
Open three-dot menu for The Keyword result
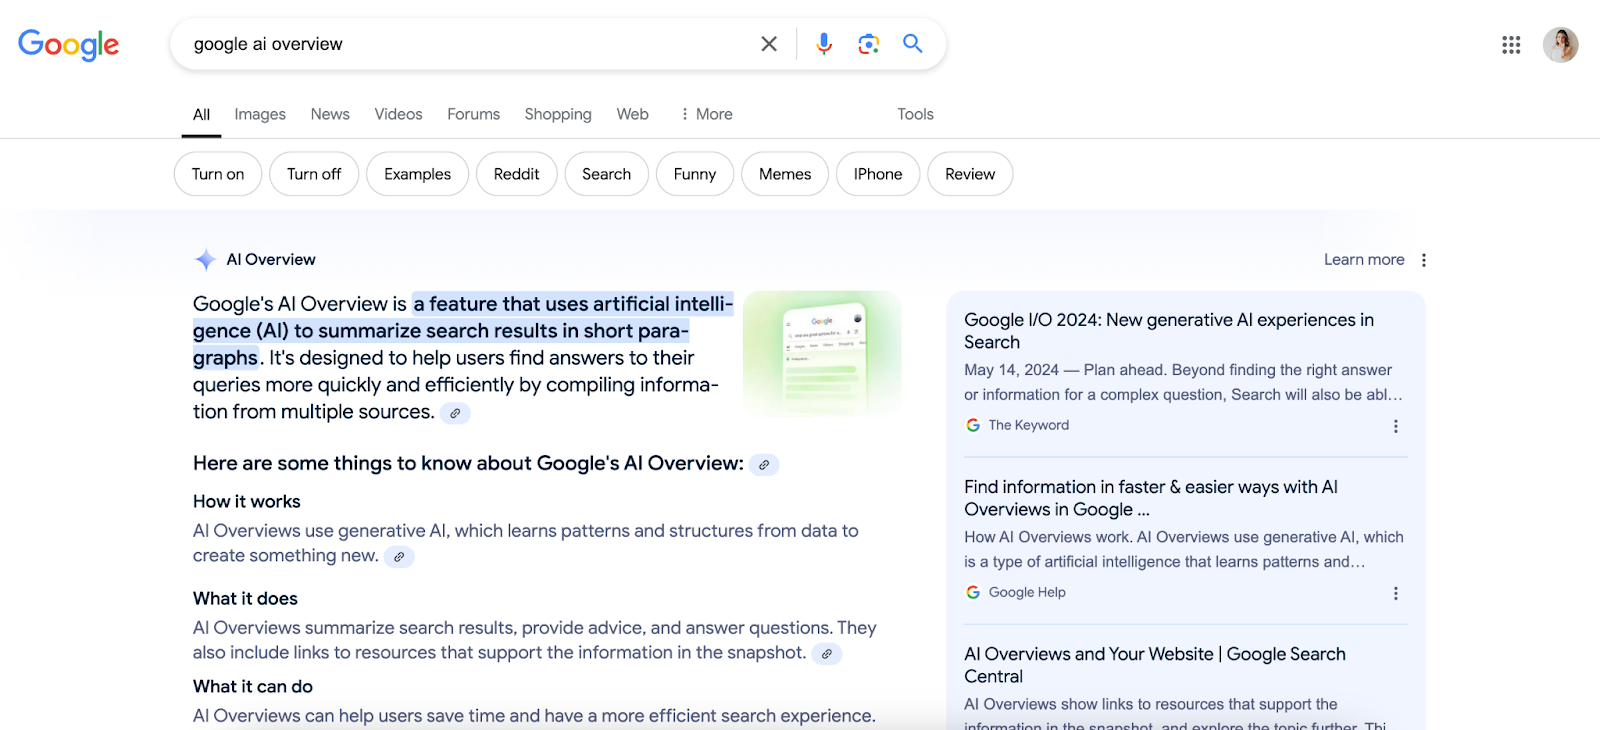[x=1396, y=426]
